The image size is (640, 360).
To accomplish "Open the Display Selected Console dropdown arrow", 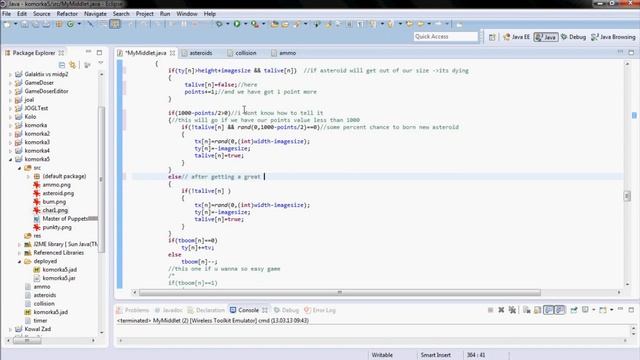I will (x=593, y=310).
